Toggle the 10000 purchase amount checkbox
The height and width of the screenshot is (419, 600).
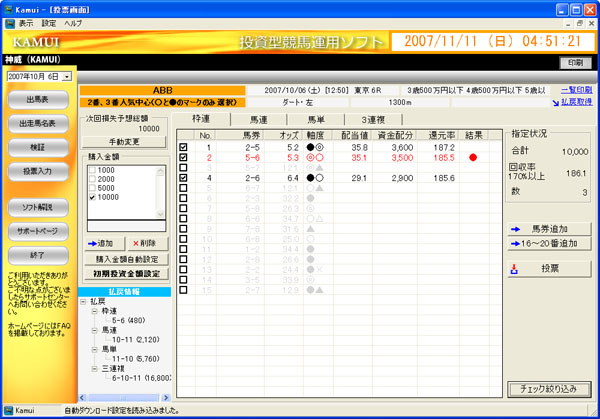(93, 198)
